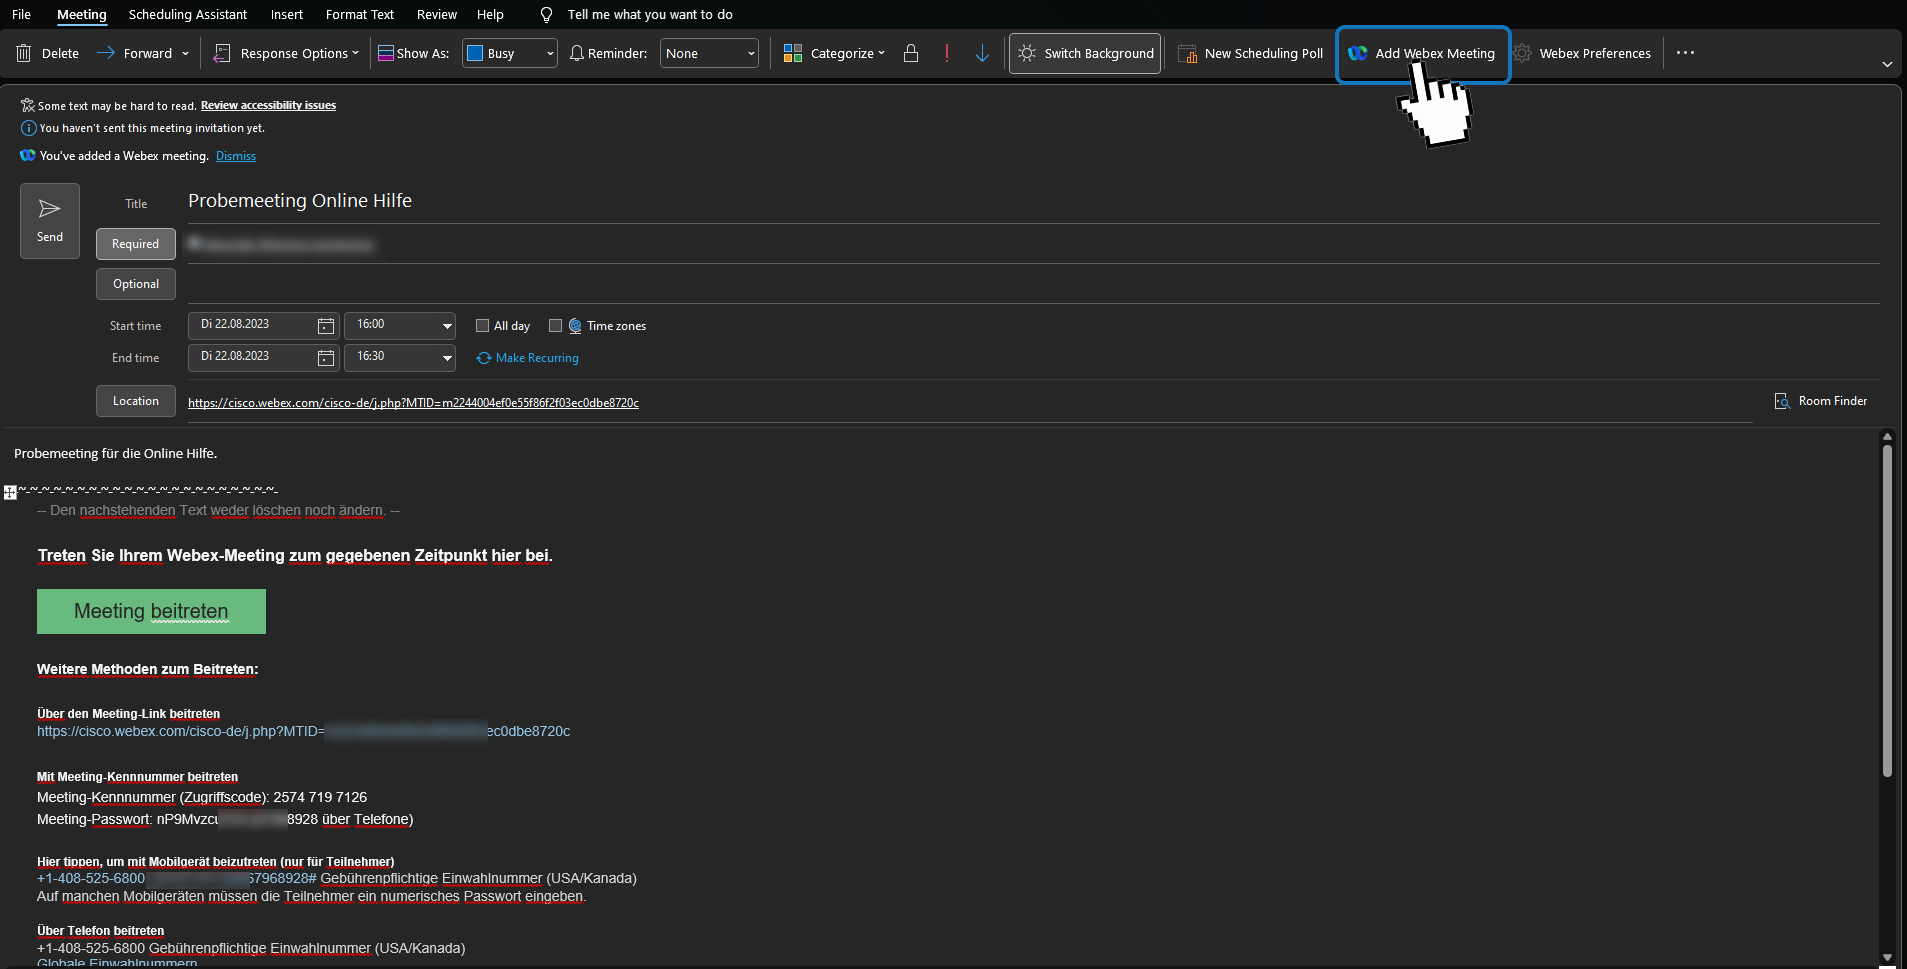
Task: Open Webex Preferences gear
Action: pos(1582,54)
